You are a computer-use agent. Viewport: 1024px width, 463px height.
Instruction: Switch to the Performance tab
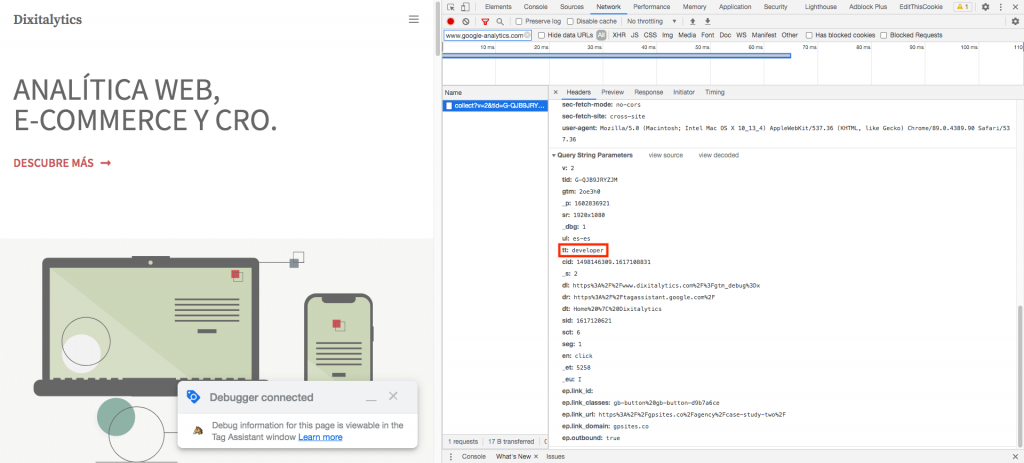(x=651, y=7)
